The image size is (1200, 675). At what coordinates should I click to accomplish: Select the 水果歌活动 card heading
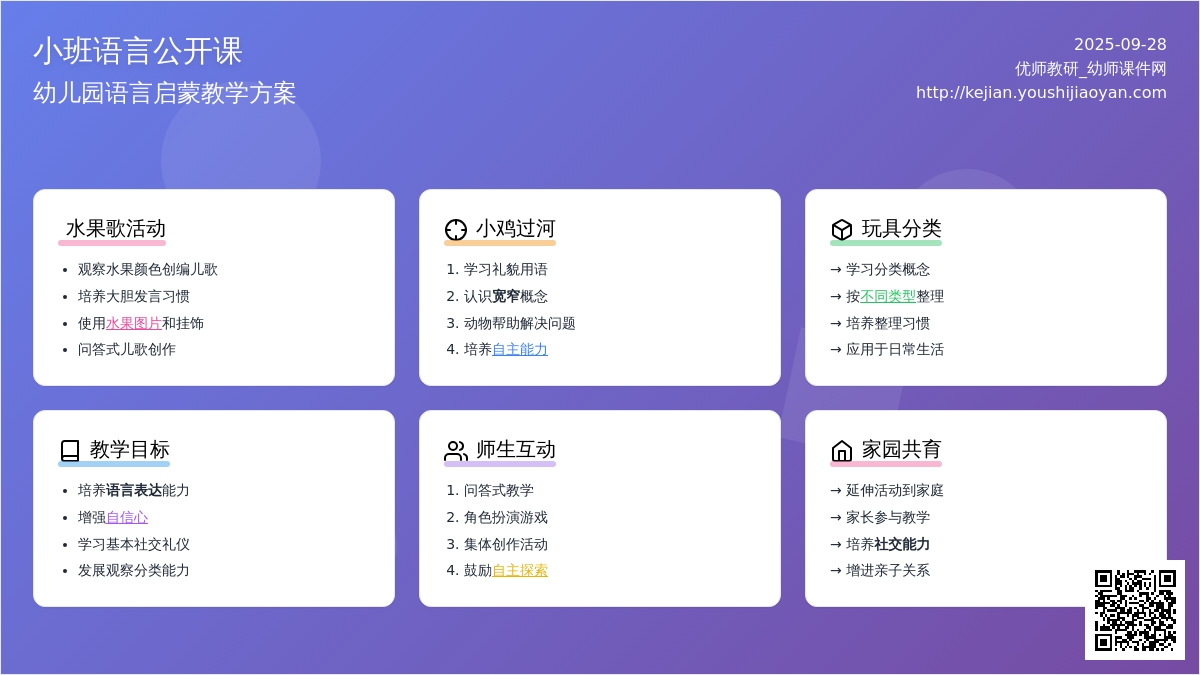(x=115, y=229)
